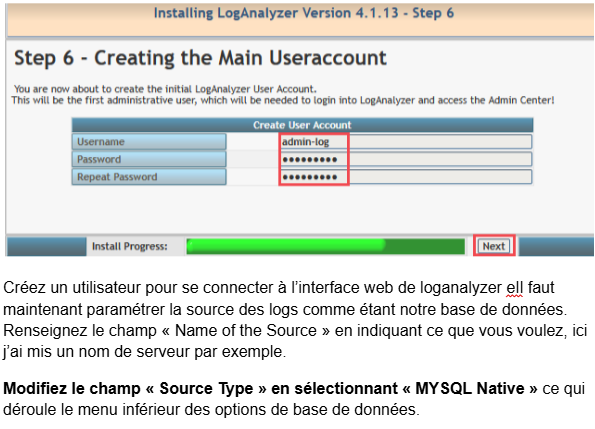Screen dimensions: 595x429
Task: Click the 'Create User Account' table header
Action: coord(302,125)
